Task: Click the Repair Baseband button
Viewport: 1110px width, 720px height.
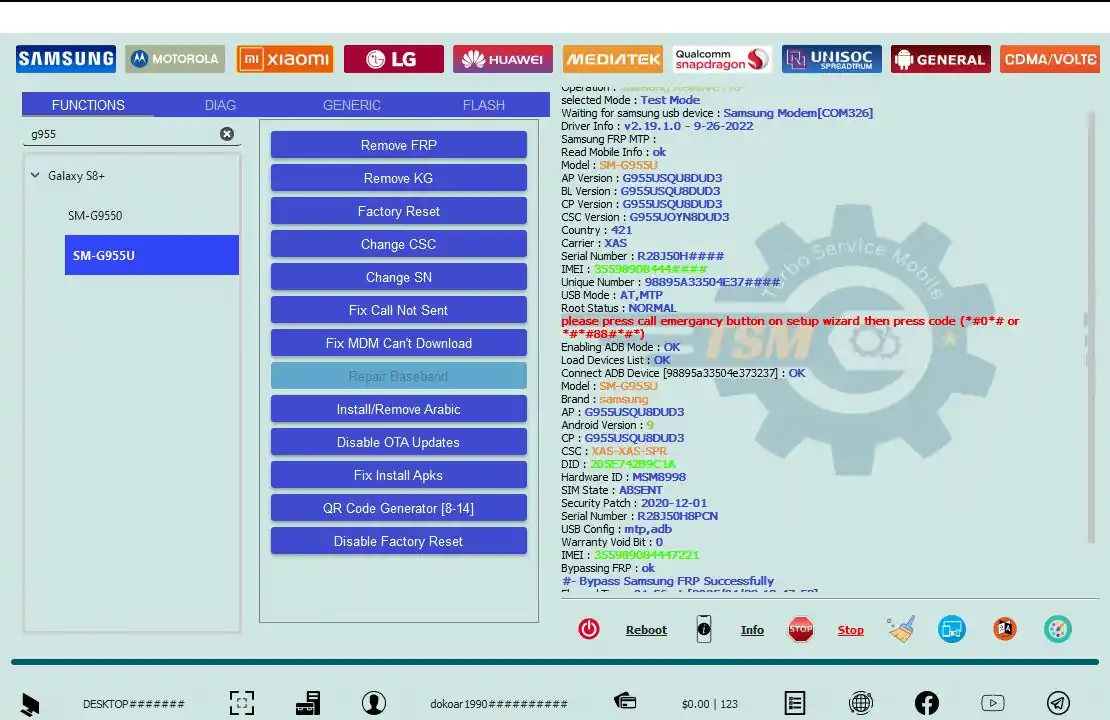Action: click(x=399, y=376)
